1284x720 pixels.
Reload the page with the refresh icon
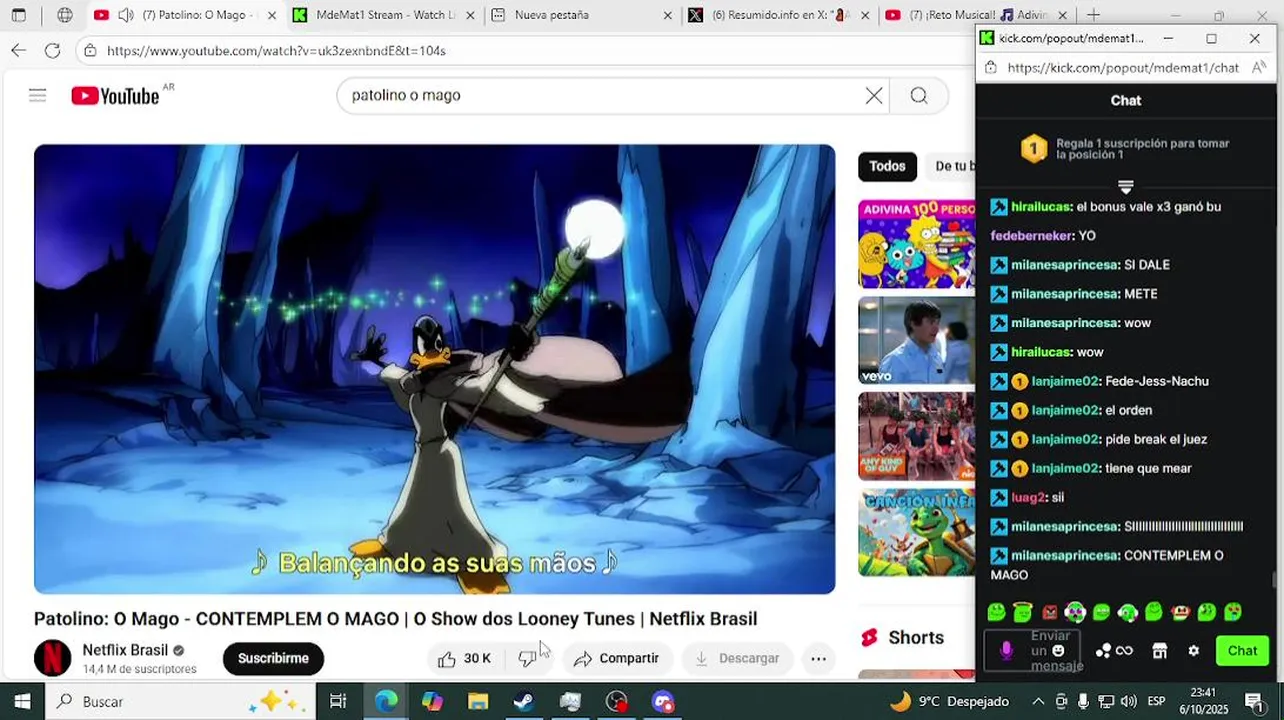coord(52,50)
